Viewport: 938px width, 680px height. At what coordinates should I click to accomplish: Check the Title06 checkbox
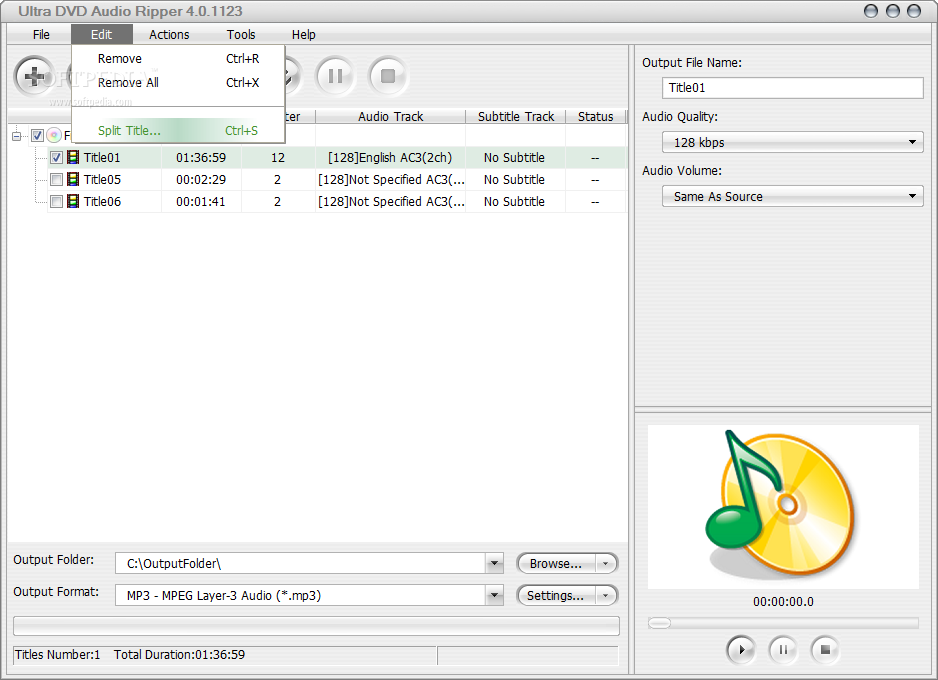(56, 202)
